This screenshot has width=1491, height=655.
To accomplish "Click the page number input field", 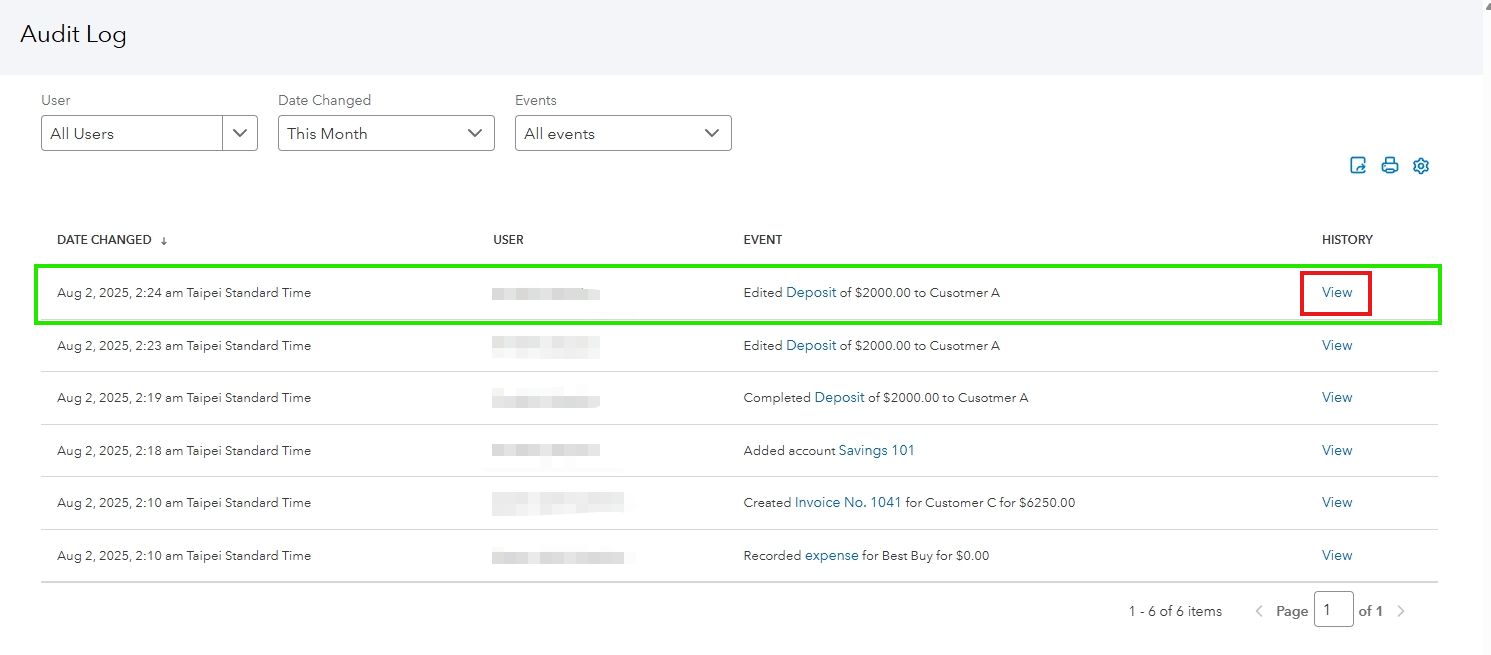I will [x=1333, y=610].
